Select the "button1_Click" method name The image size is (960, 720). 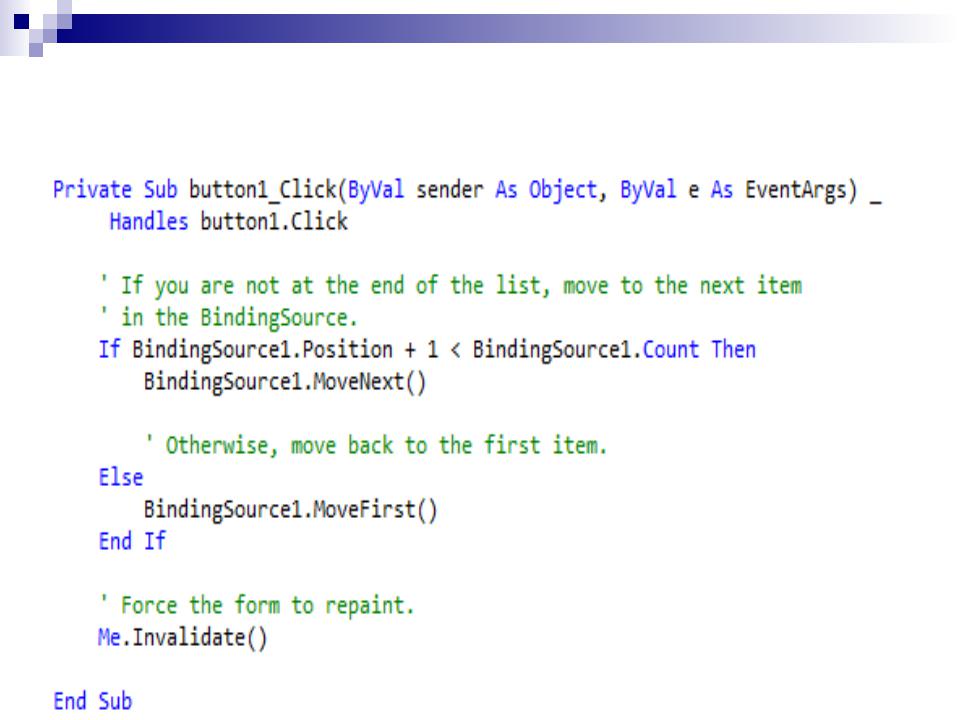[x=263, y=190]
